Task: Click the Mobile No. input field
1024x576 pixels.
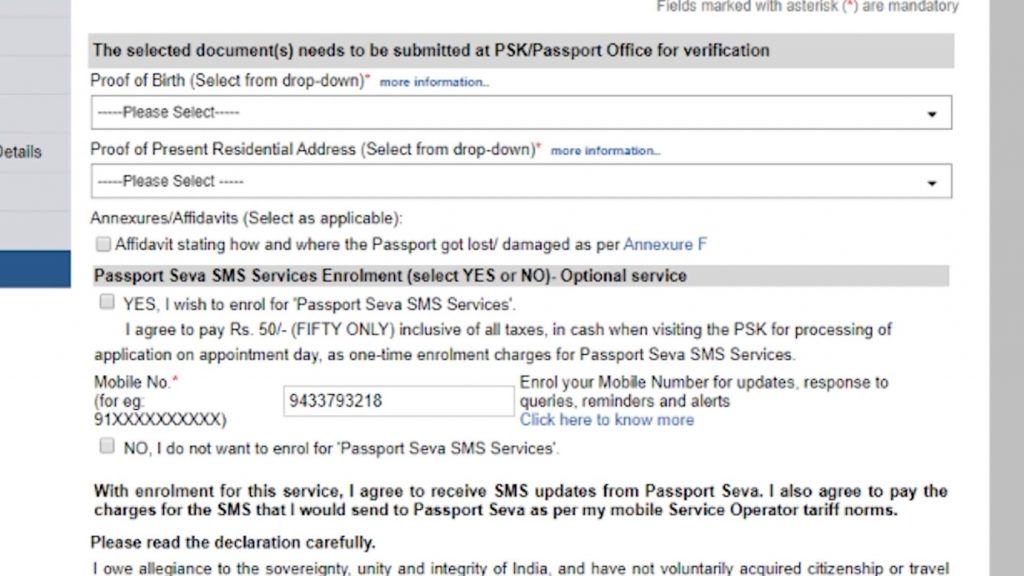Action: 398,402
